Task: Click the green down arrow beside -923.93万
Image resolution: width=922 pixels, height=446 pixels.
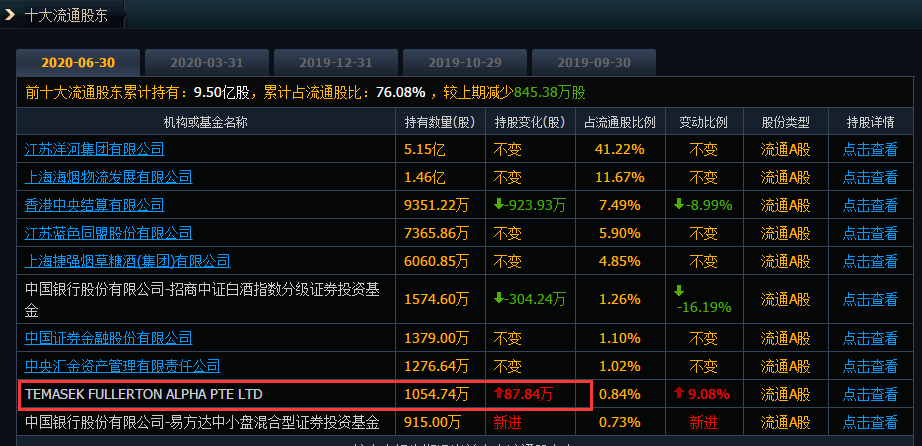Action: [x=499, y=204]
